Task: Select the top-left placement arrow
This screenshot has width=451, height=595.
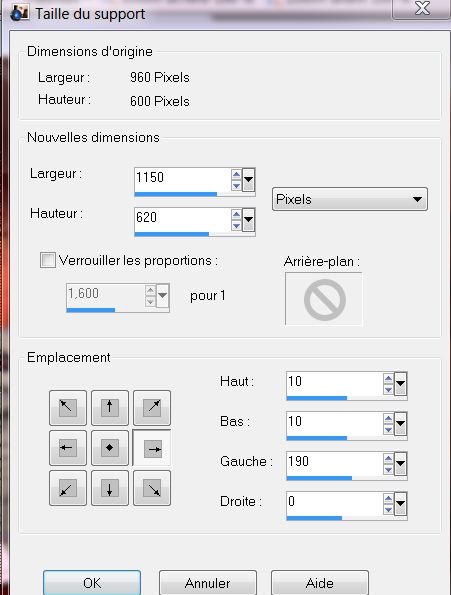Action: tap(68, 408)
